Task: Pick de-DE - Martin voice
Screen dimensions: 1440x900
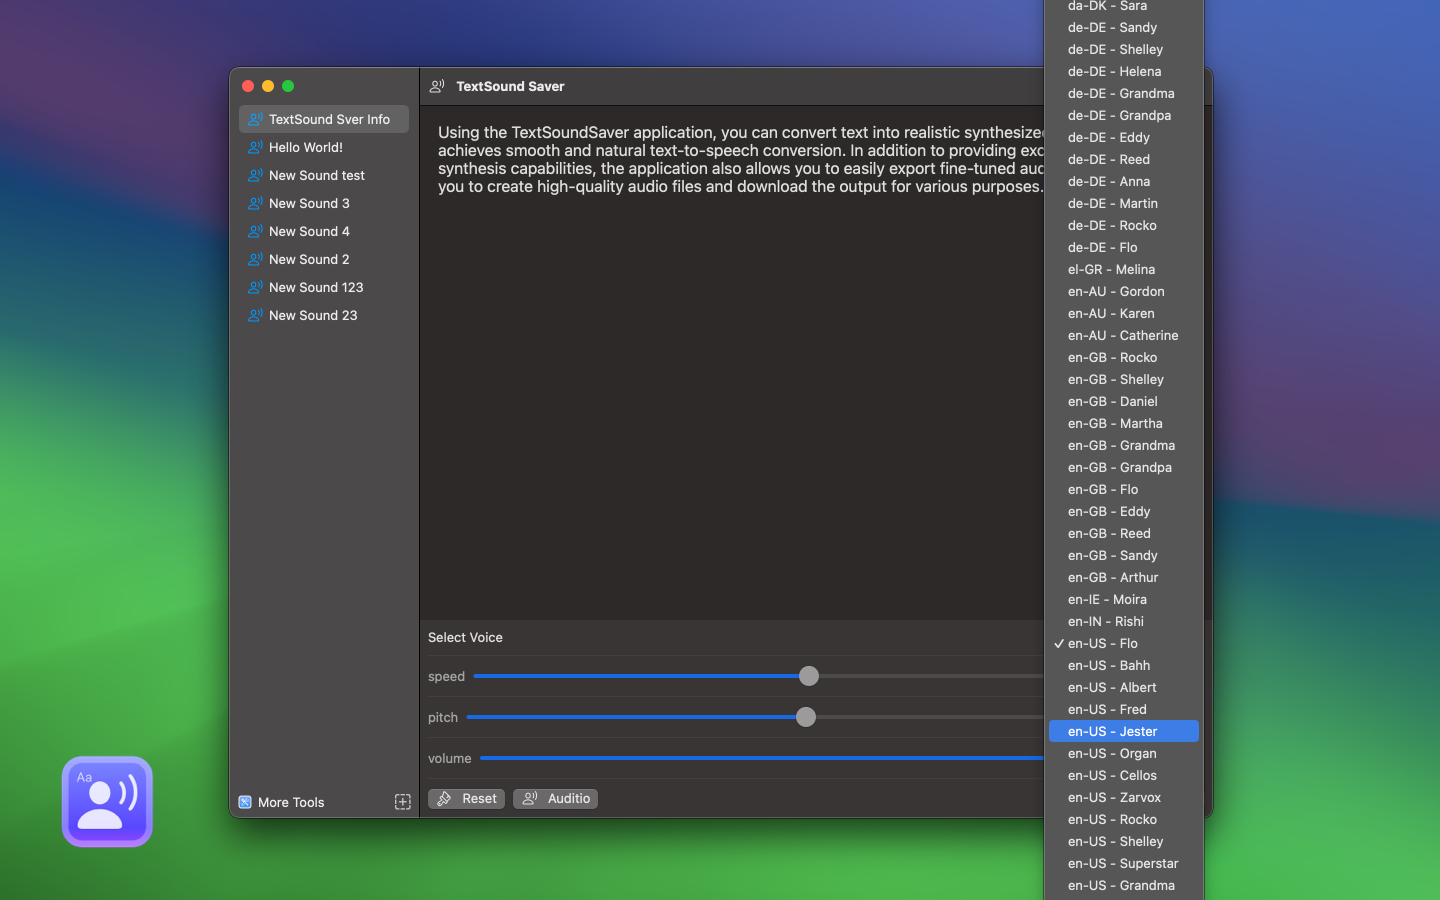Action: [x=1124, y=203]
